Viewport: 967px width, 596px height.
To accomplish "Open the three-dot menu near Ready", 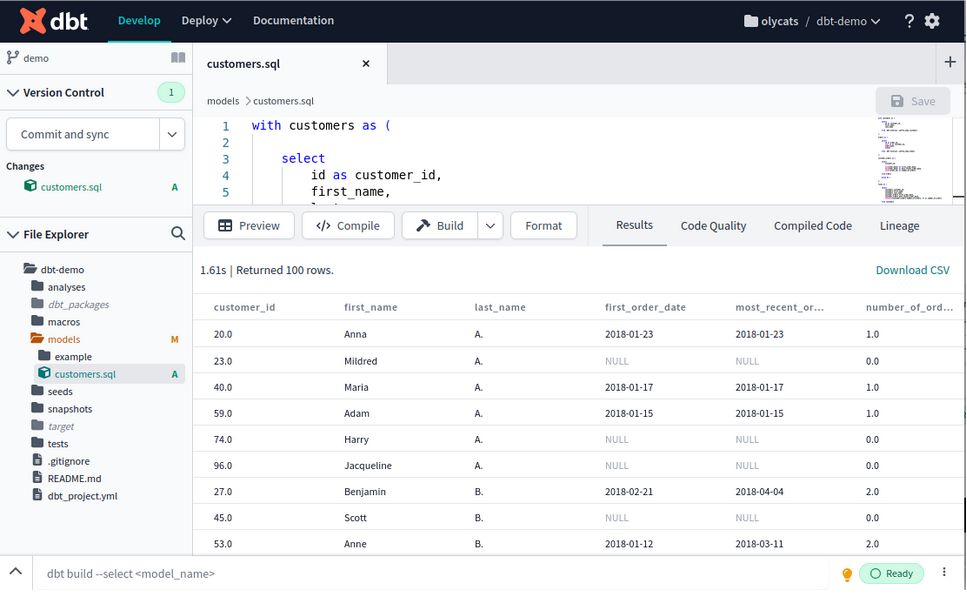I will pos(944,573).
